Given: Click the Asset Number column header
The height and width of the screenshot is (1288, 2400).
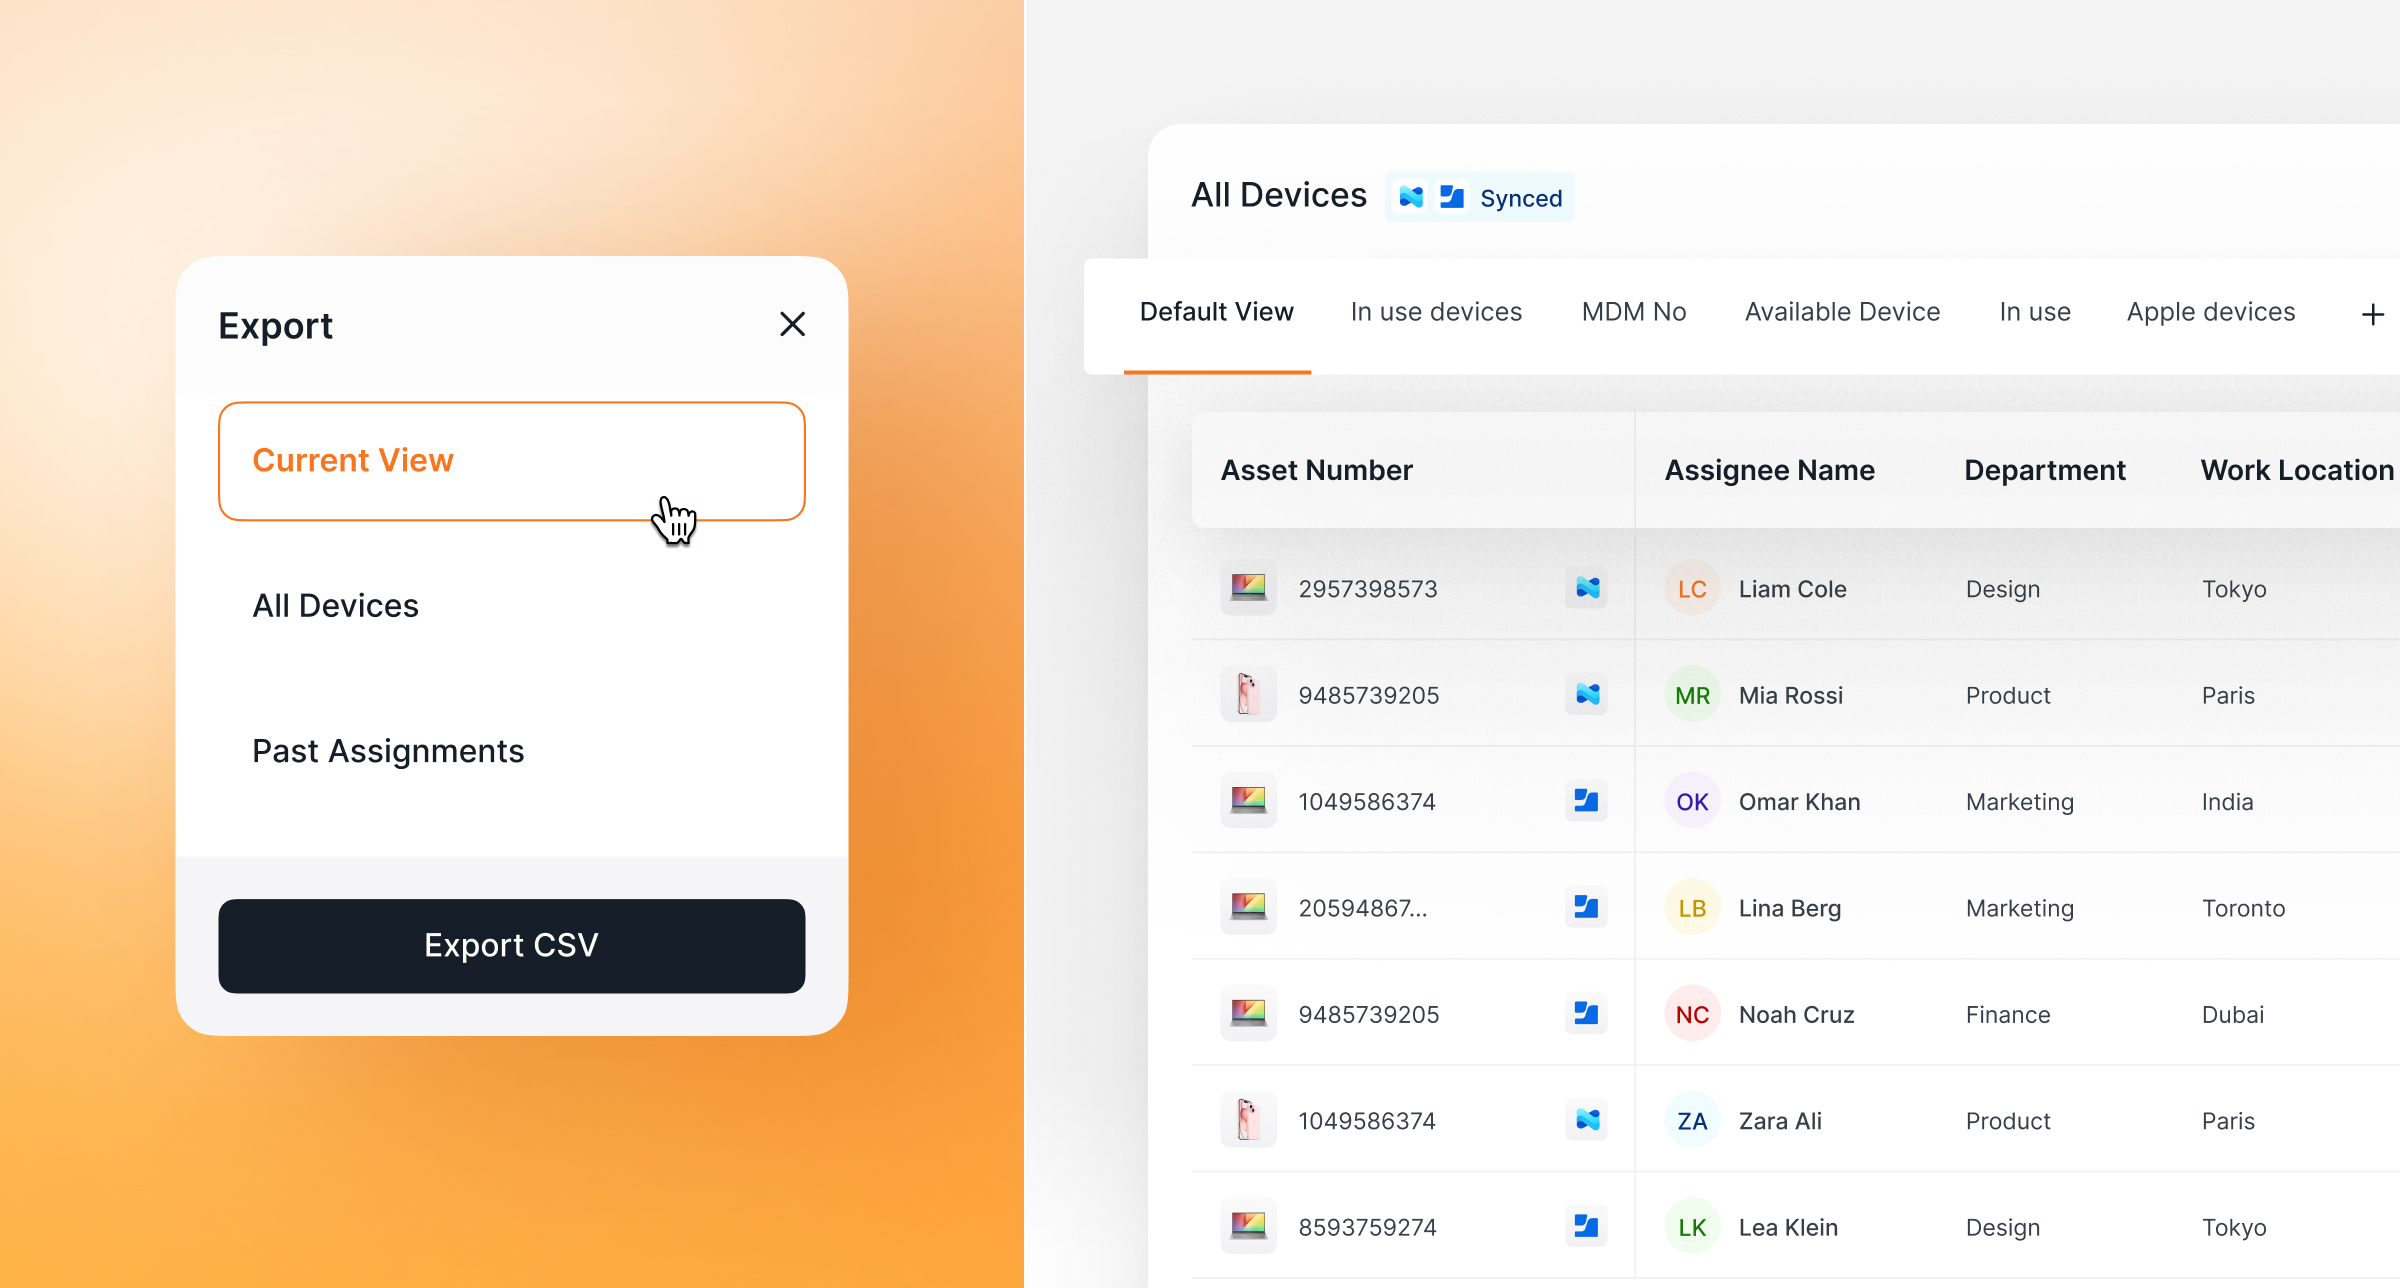Looking at the screenshot, I should click(x=1316, y=470).
